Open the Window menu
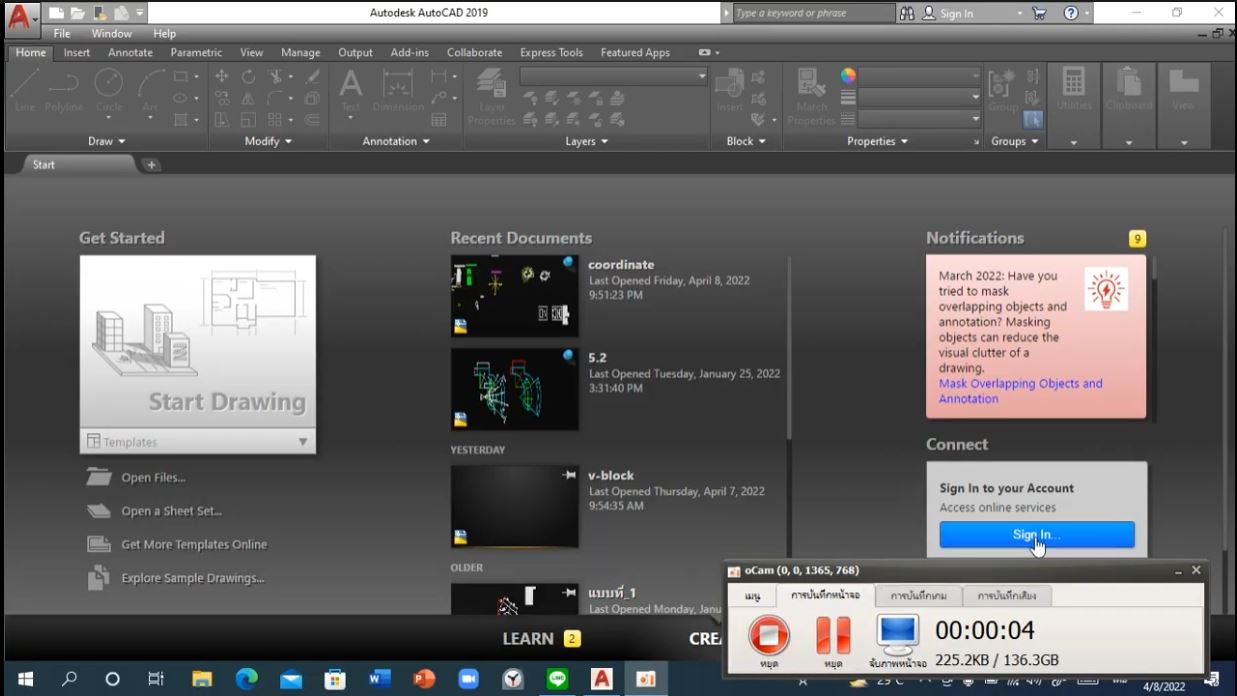Viewport: 1237px width, 696px height. [112, 33]
